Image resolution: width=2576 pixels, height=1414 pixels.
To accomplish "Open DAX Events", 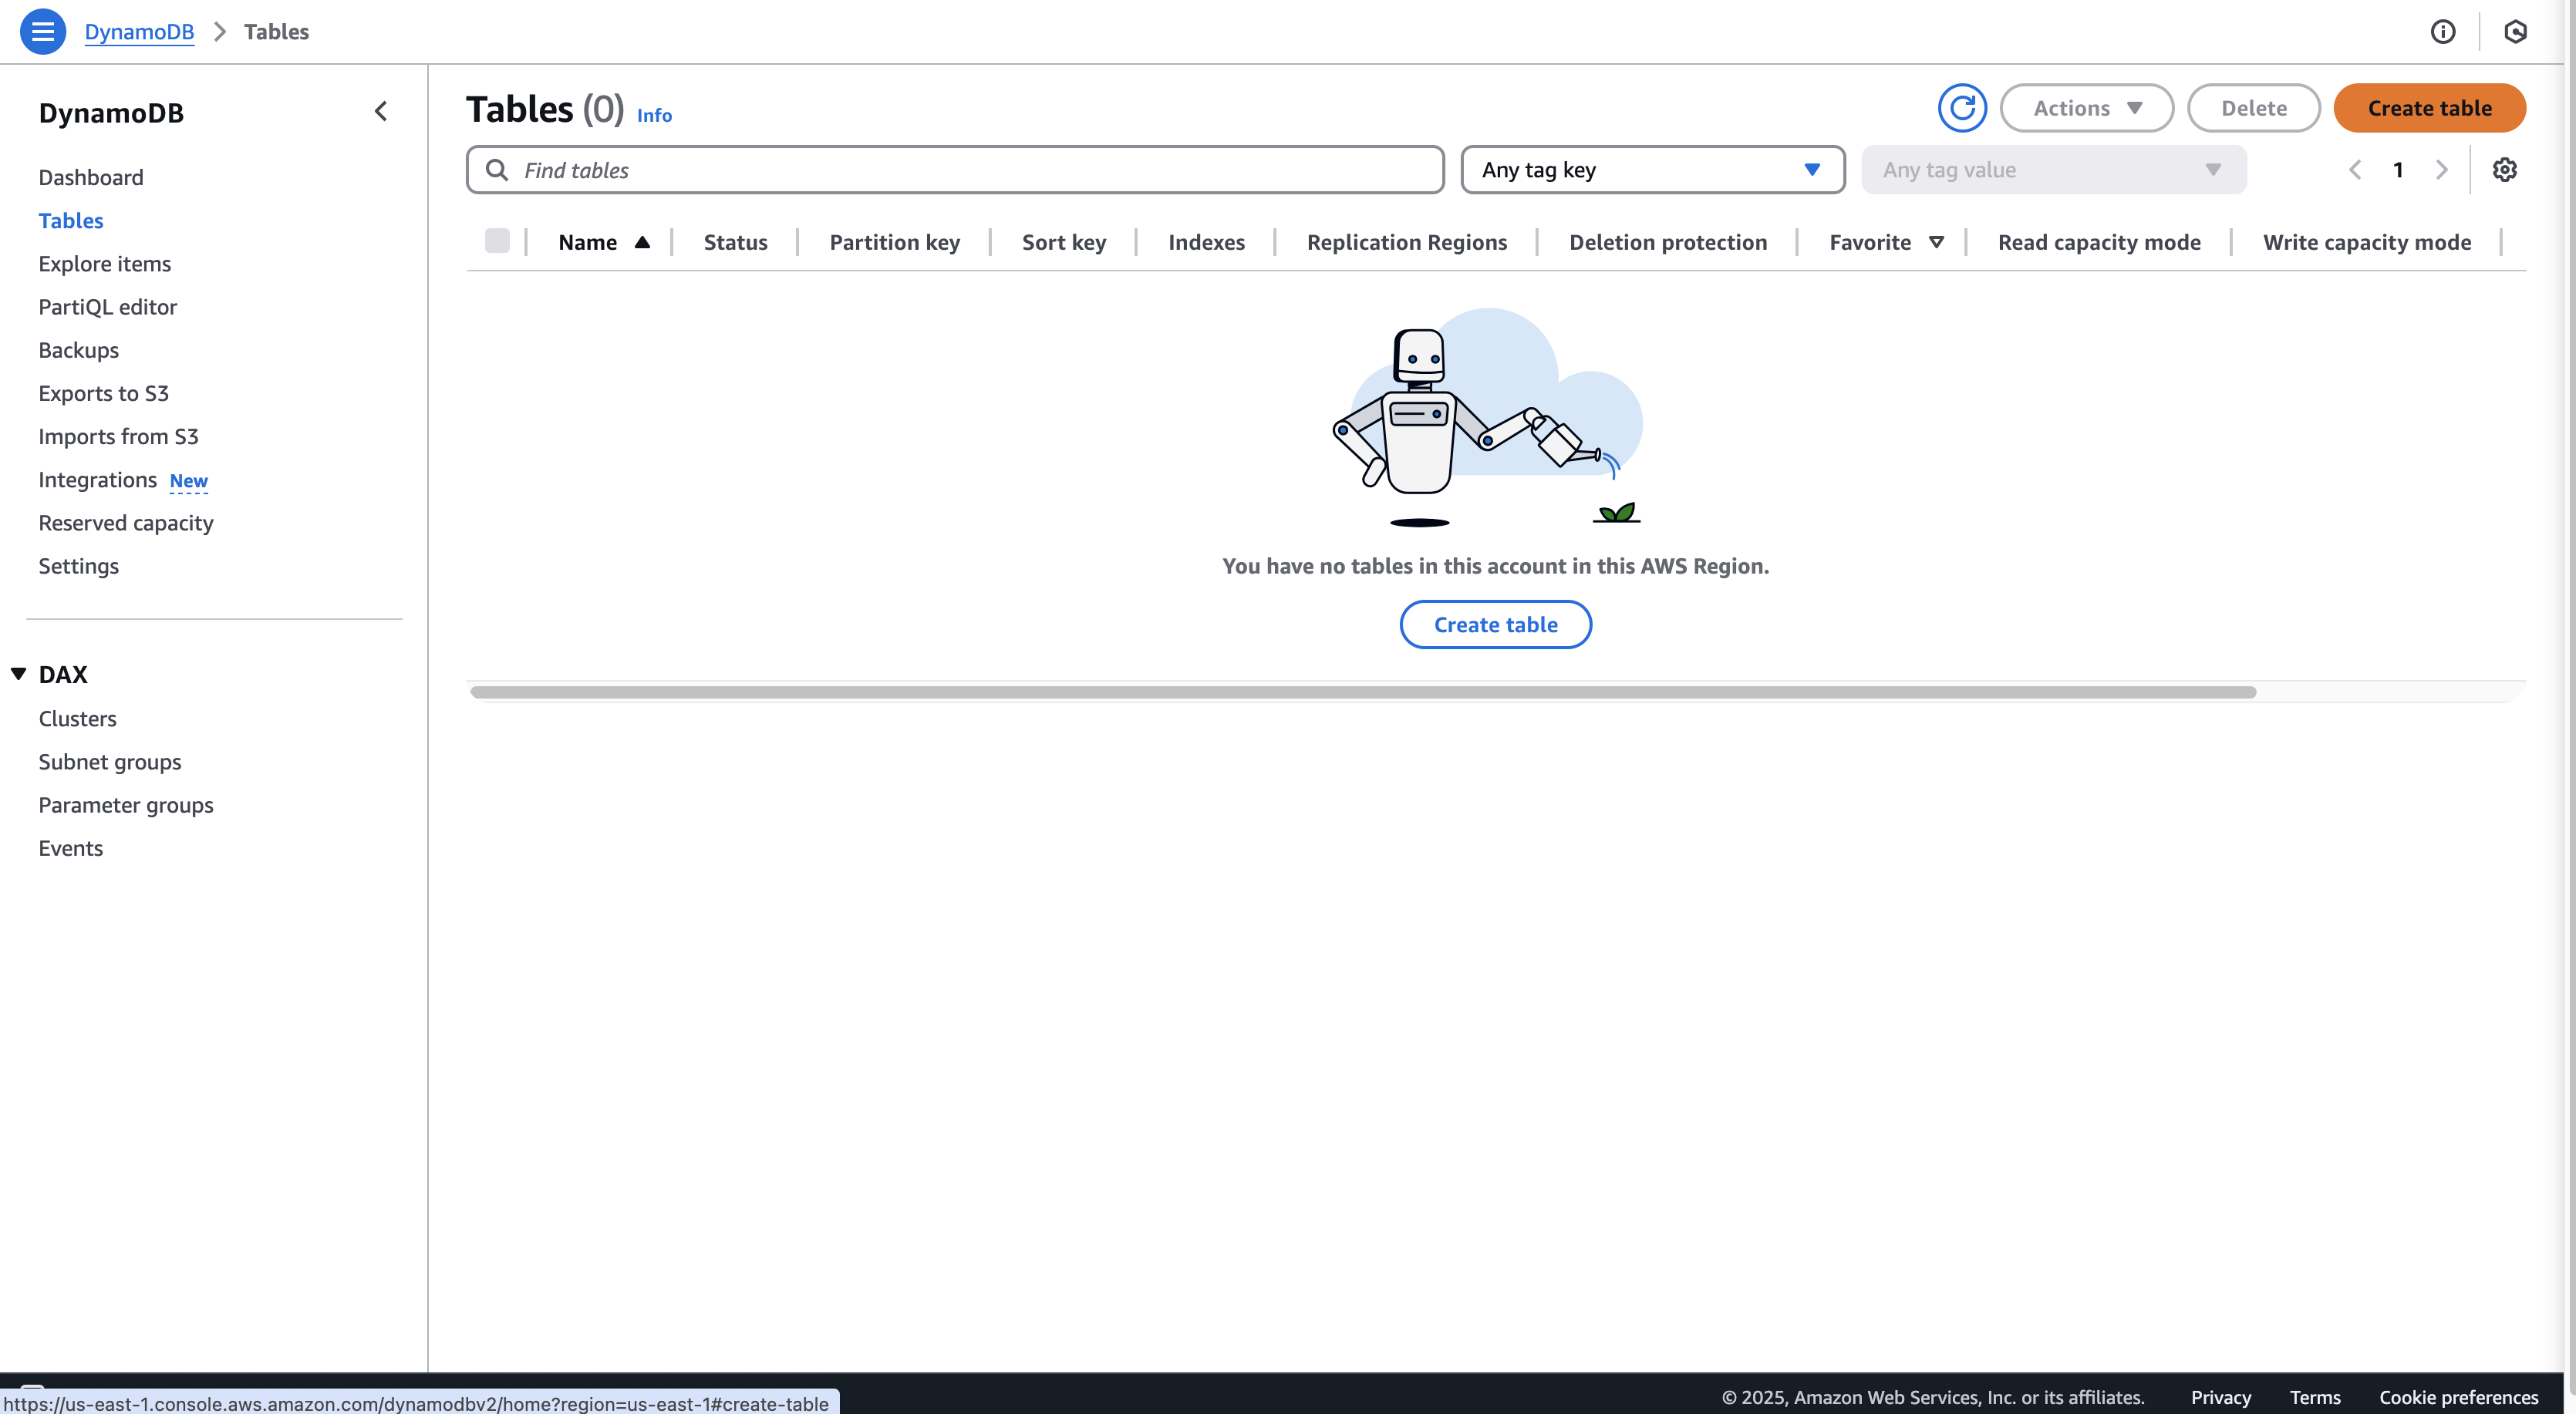I will (x=71, y=848).
